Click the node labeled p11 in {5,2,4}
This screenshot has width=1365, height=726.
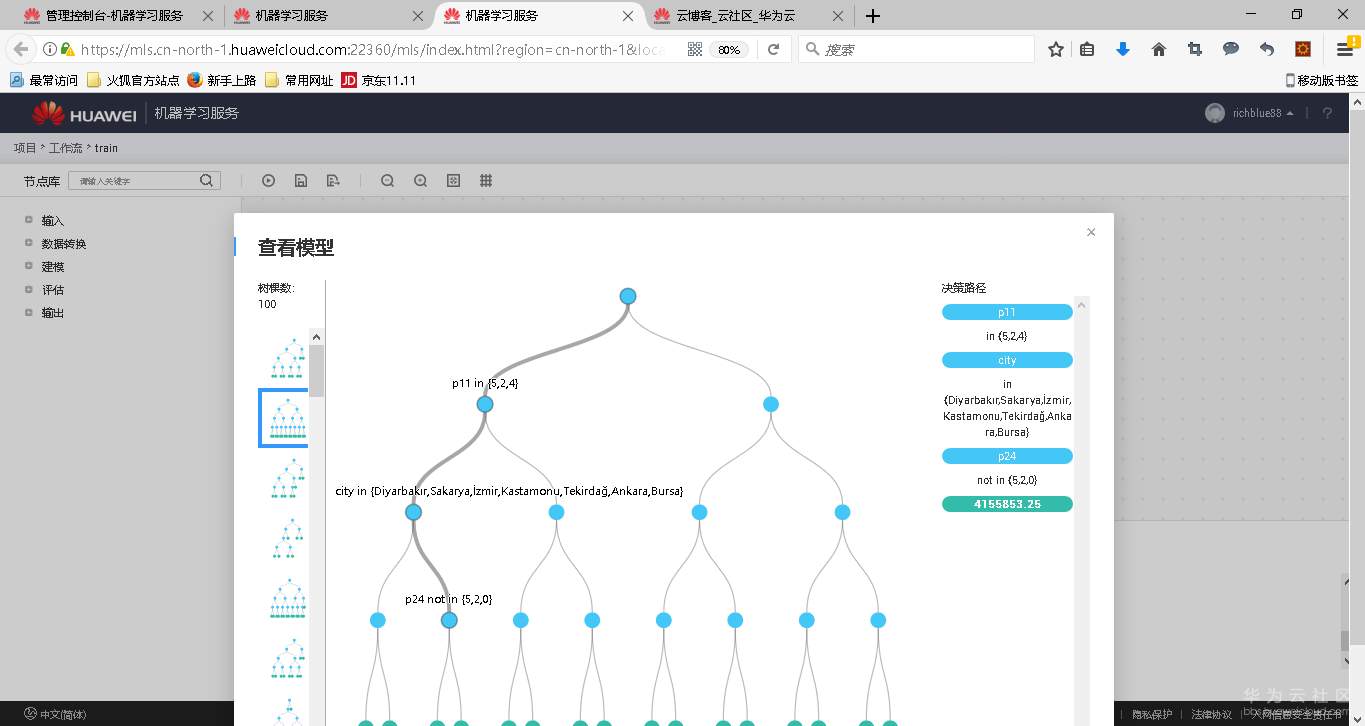485,404
